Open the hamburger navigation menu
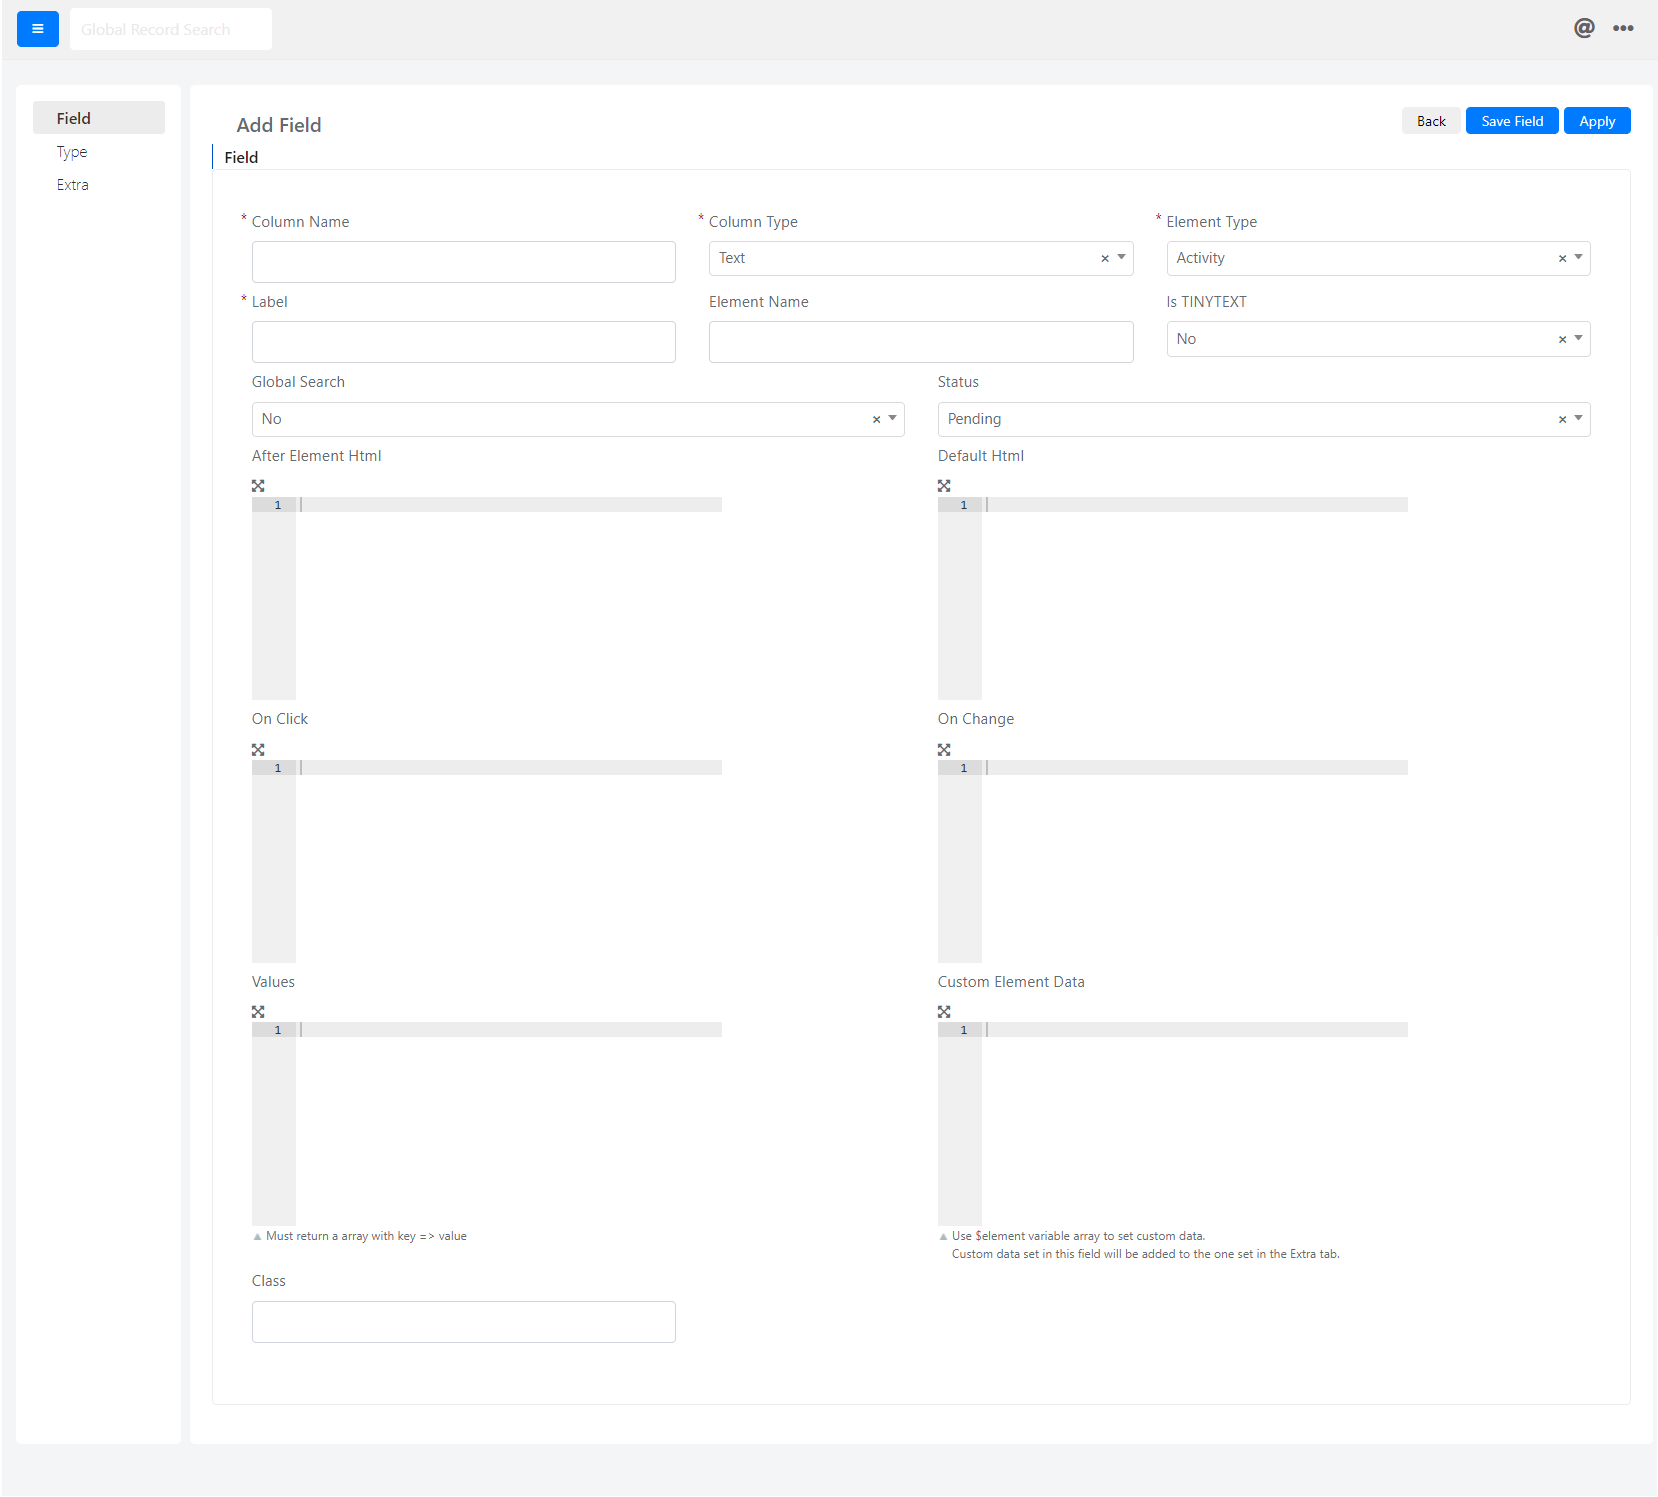 click(38, 29)
